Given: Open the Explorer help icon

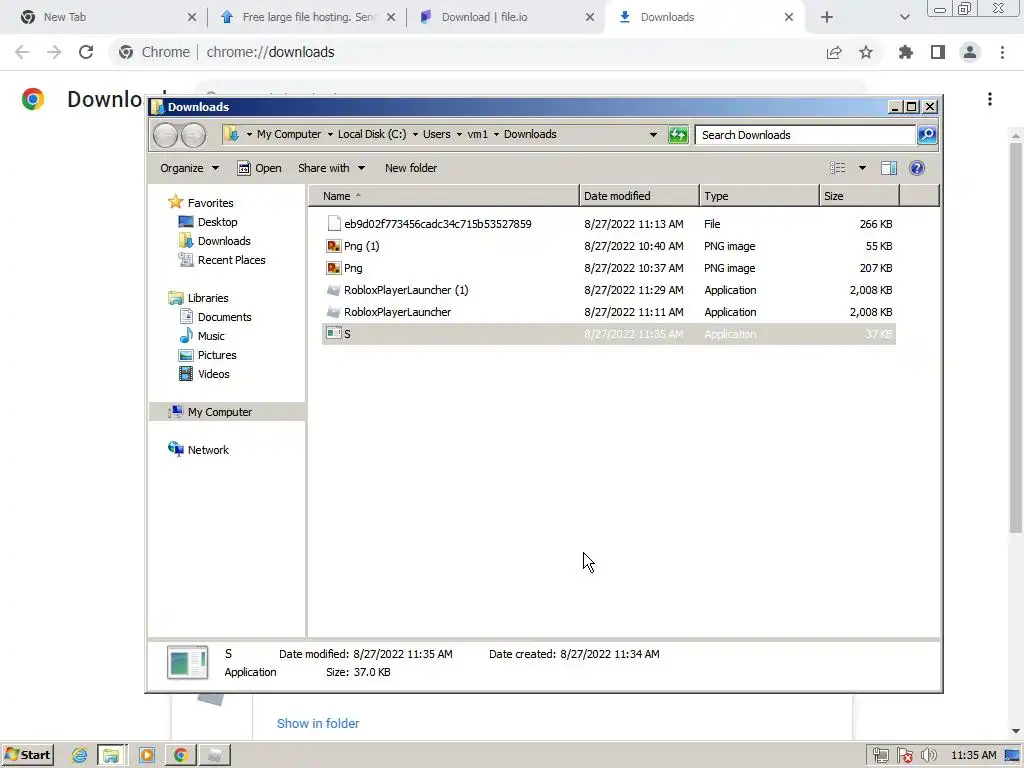Looking at the screenshot, I should coord(917,168).
